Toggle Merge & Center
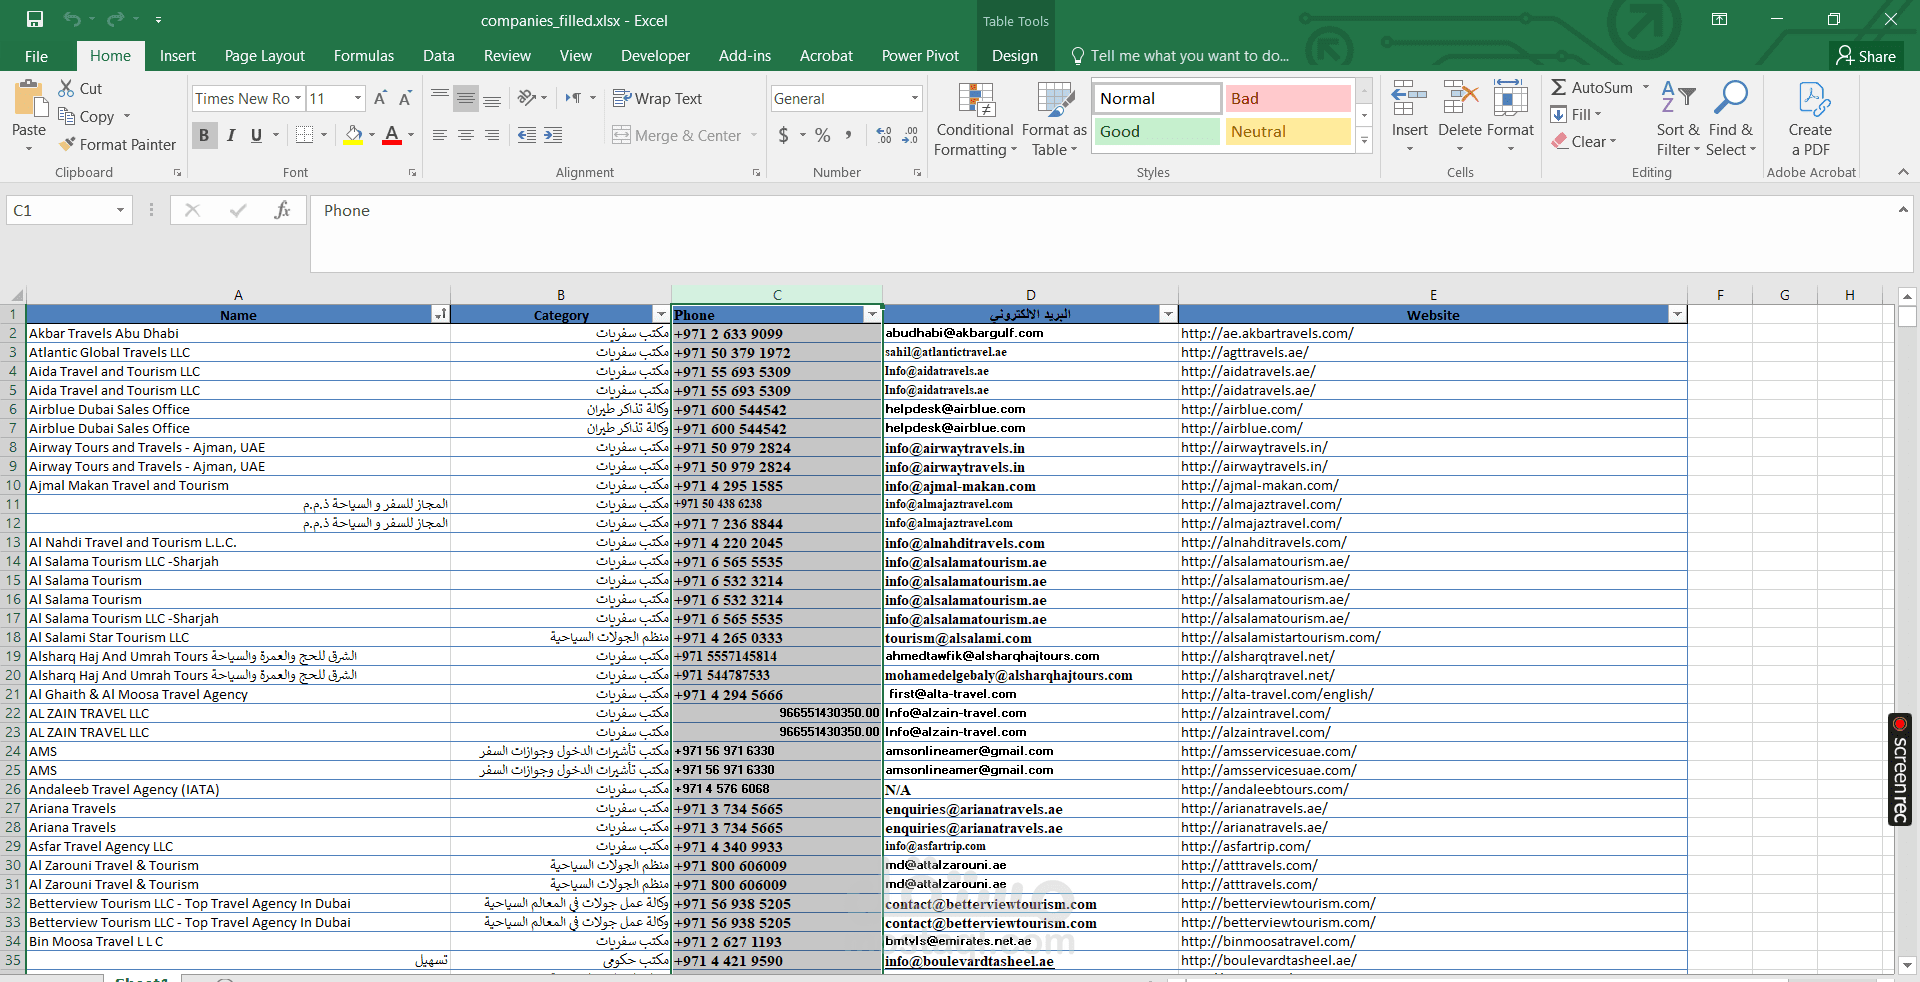This screenshot has height=982, width=1920. click(x=677, y=135)
